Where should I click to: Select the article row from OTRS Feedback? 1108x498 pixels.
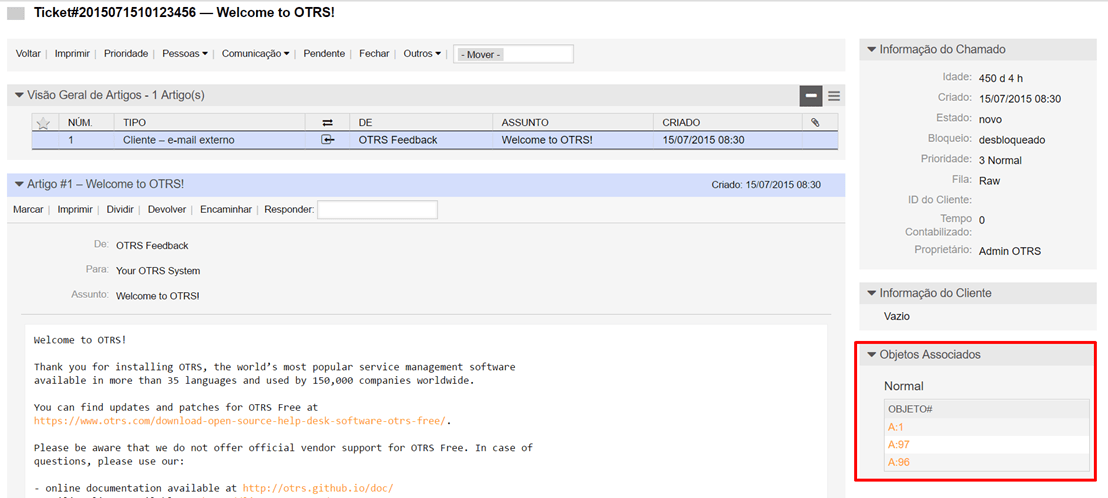[x=397, y=140]
